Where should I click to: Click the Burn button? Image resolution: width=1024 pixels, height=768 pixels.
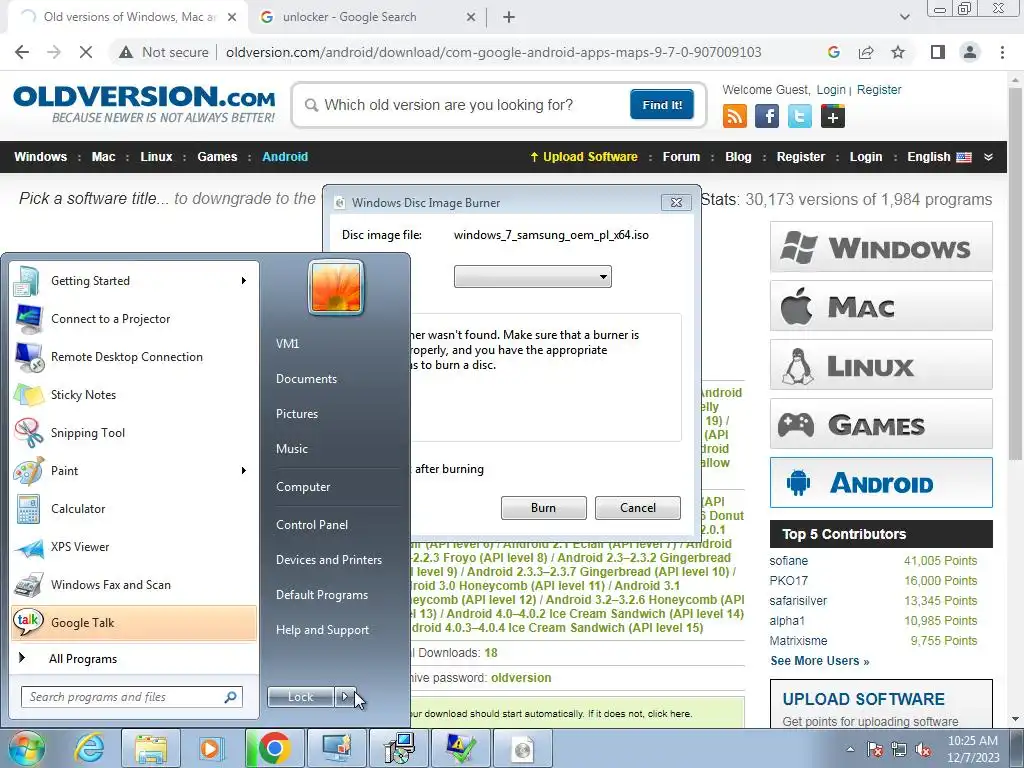543,507
